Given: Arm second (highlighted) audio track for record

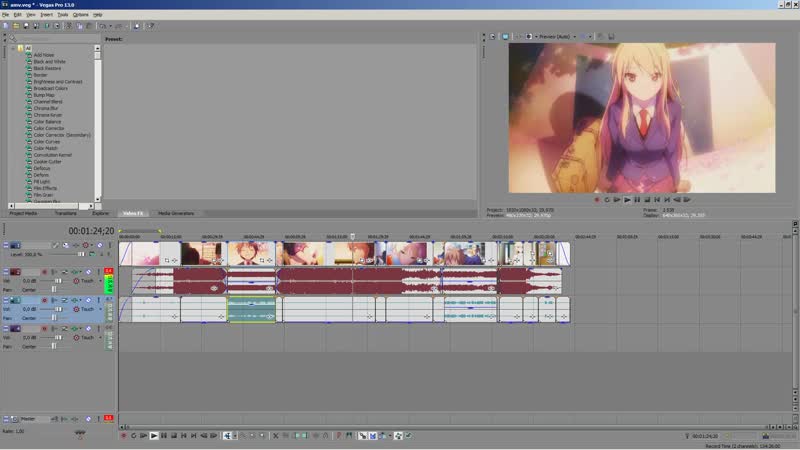Looking at the screenshot, I should [x=44, y=301].
